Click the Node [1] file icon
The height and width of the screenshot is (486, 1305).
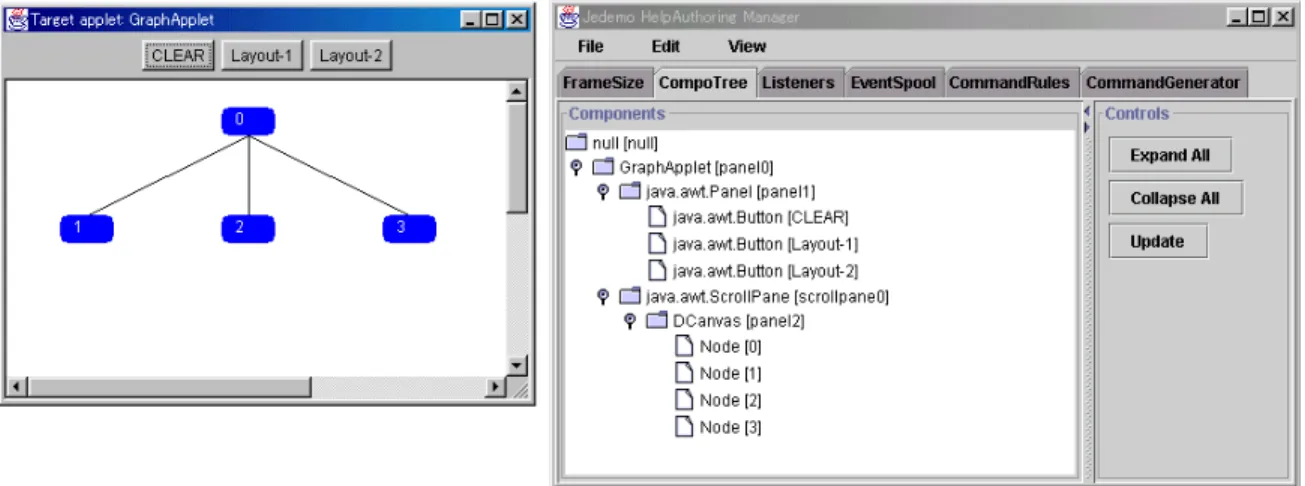(x=684, y=373)
